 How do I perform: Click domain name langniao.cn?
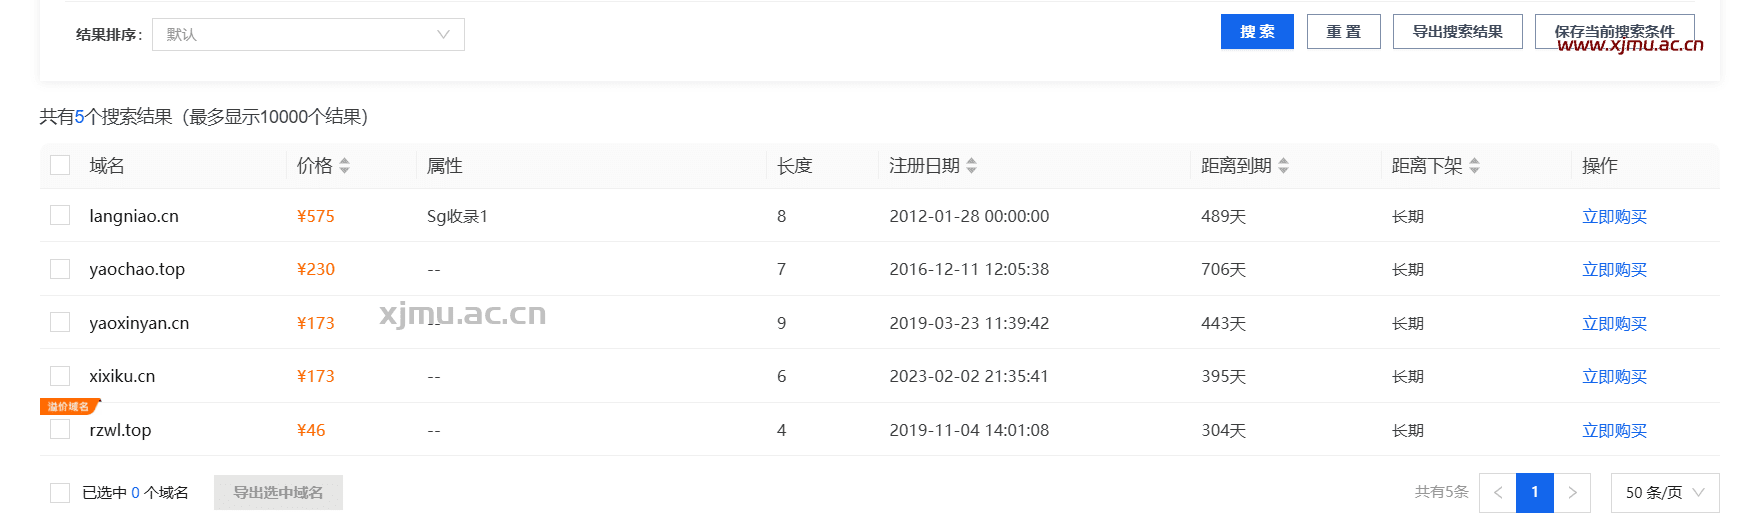(x=134, y=216)
